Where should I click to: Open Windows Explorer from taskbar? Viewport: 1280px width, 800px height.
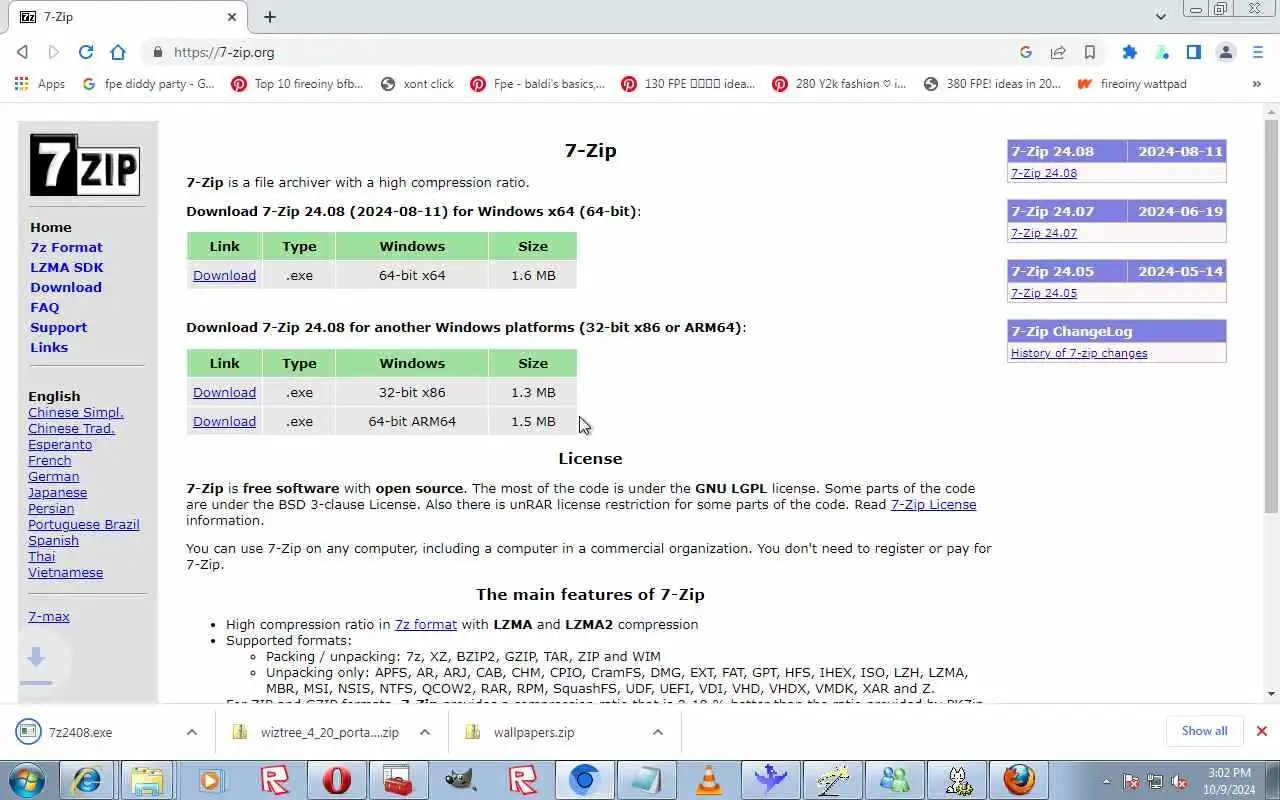point(148,779)
